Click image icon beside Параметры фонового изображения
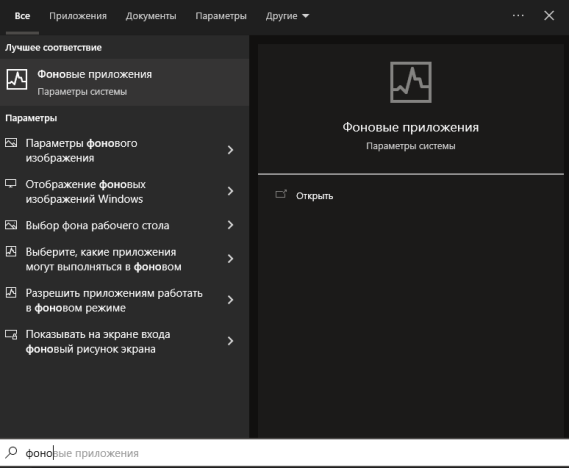The width and height of the screenshot is (569, 468). [x=11, y=143]
